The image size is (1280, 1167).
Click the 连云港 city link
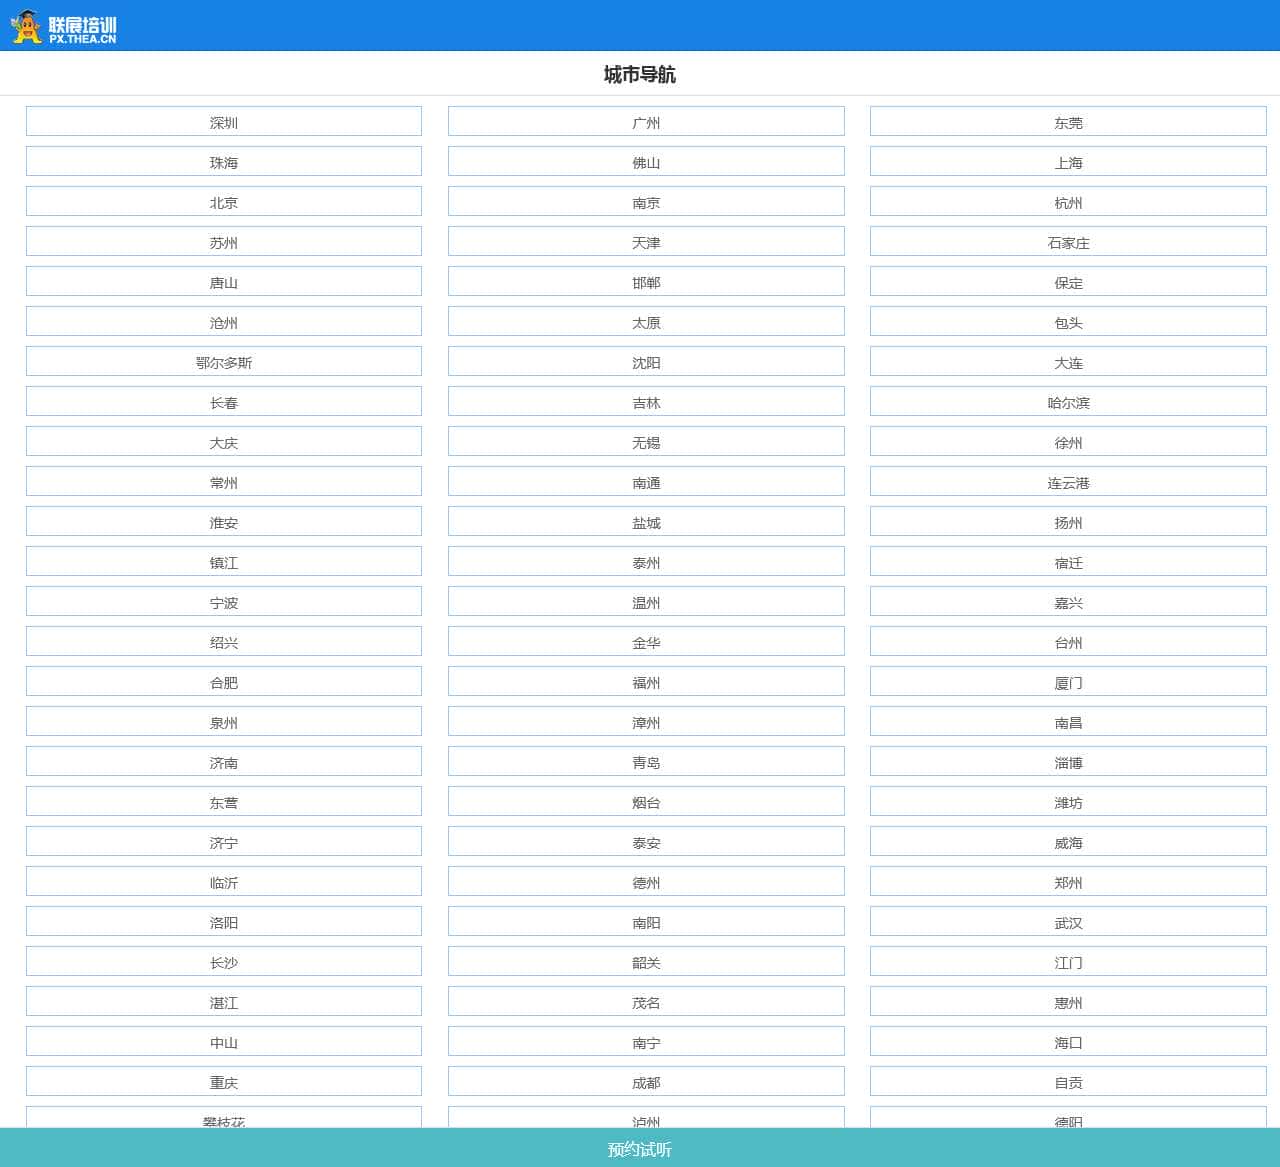(1068, 482)
